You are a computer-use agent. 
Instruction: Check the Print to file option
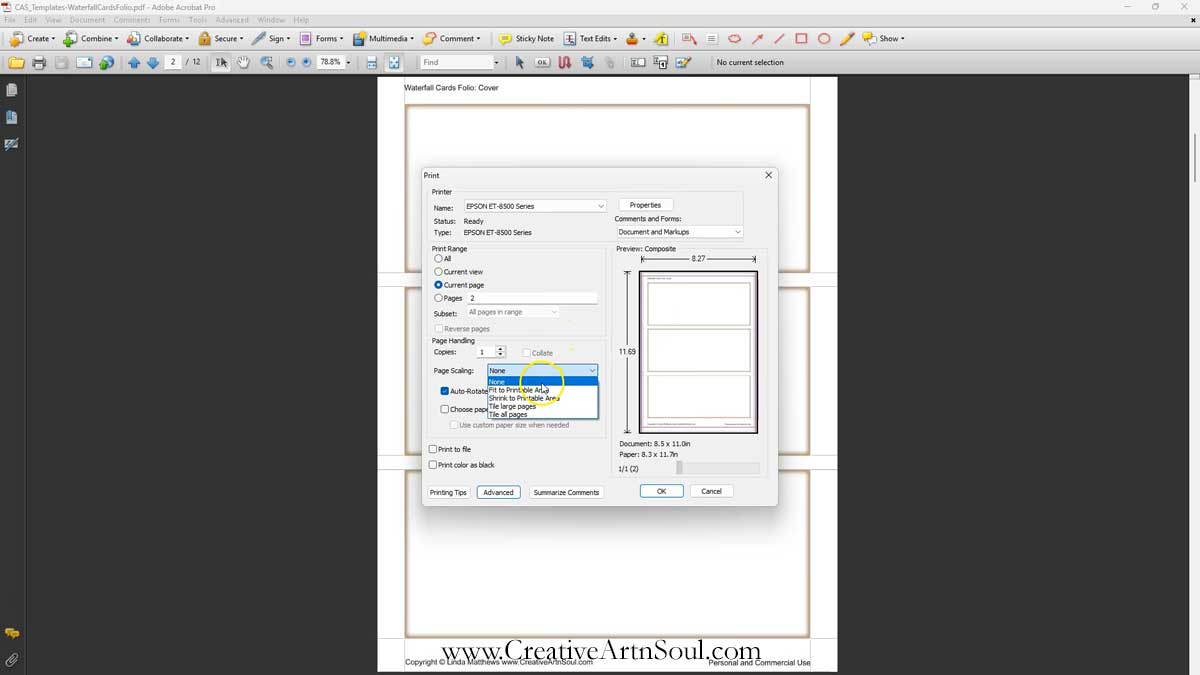tap(433, 449)
